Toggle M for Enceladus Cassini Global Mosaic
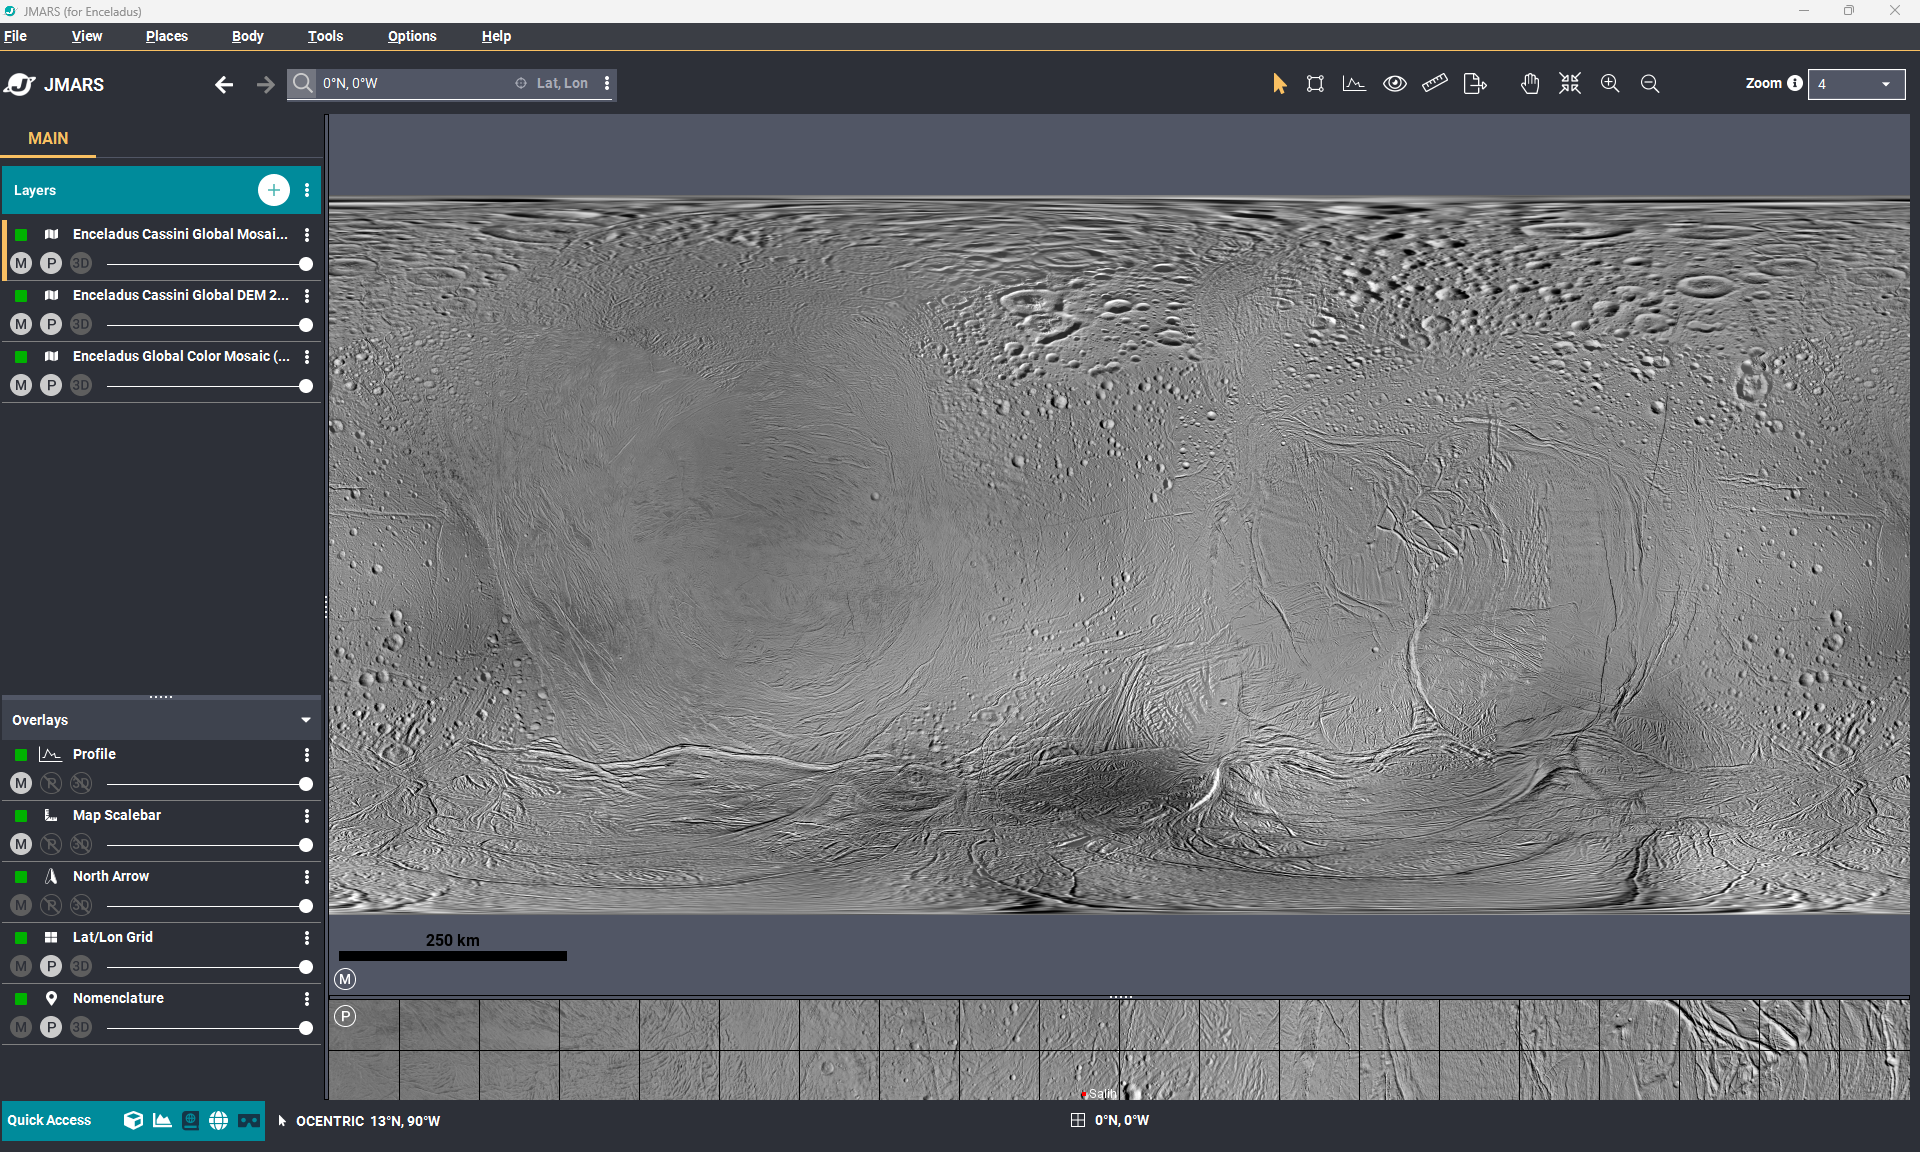 point(21,264)
